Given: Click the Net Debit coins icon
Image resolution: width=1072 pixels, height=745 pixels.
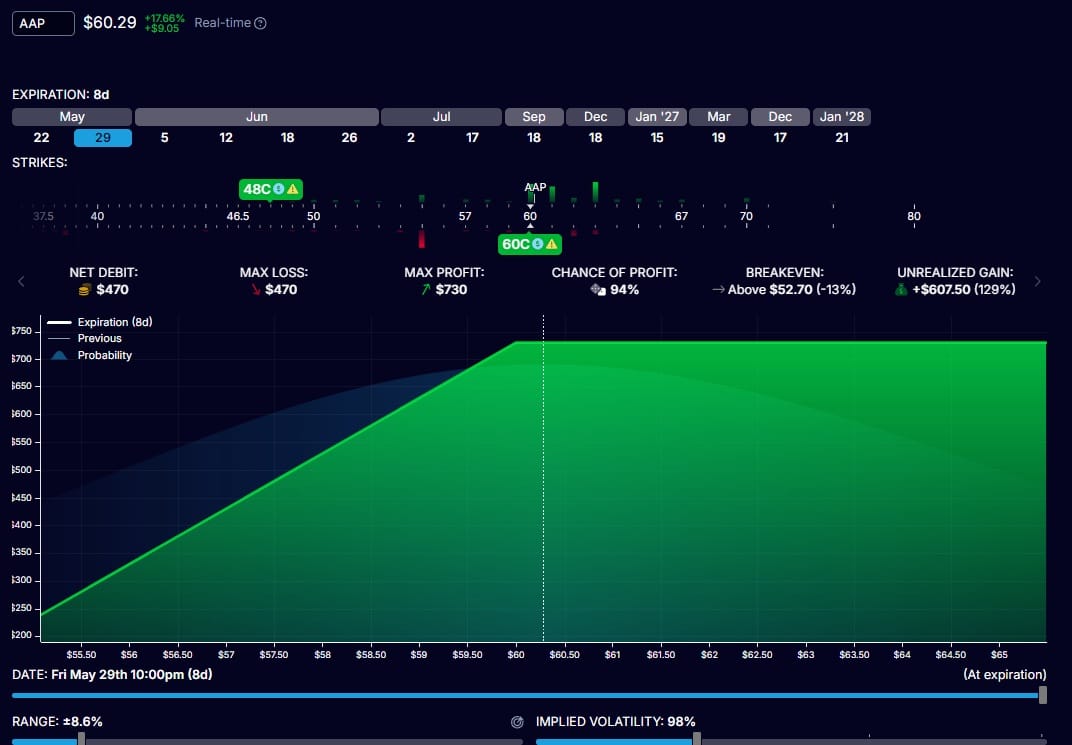Looking at the screenshot, I should (x=85, y=290).
